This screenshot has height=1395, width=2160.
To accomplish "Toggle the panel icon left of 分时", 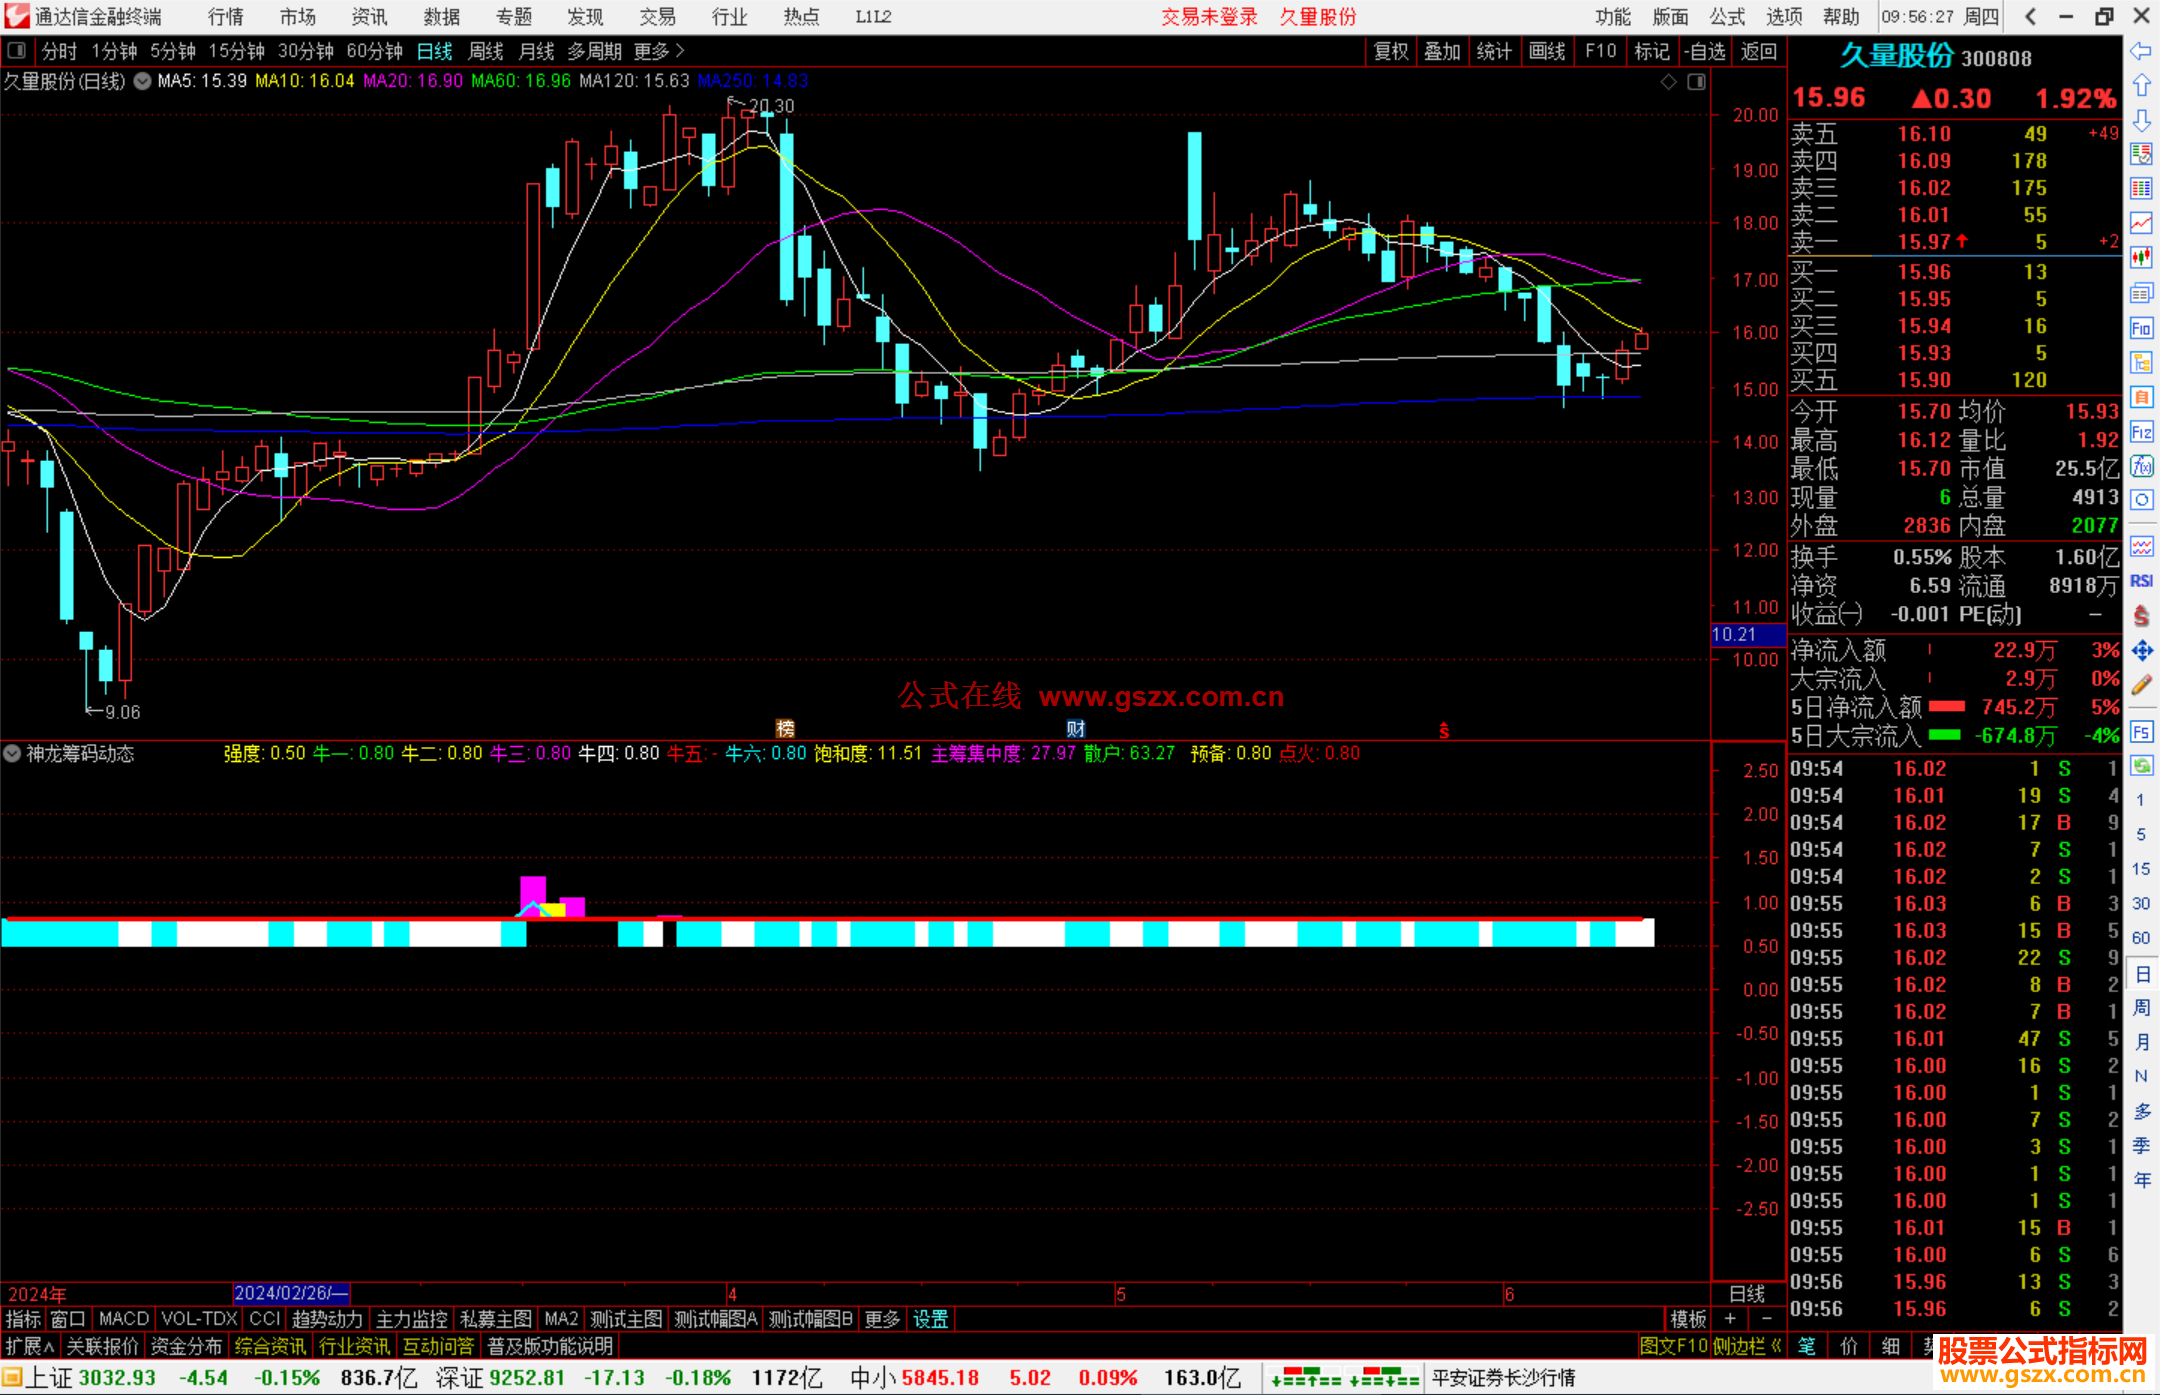I will tap(17, 50).
